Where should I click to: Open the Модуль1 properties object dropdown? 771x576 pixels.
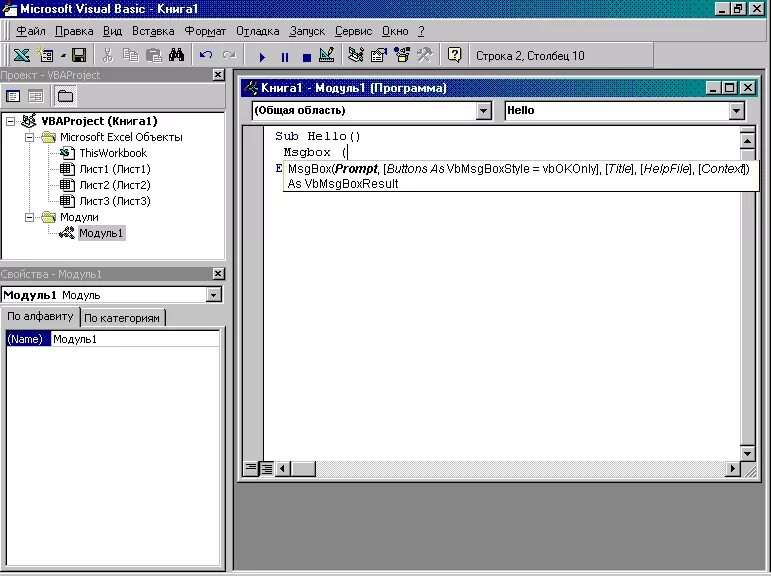point(213,295)
